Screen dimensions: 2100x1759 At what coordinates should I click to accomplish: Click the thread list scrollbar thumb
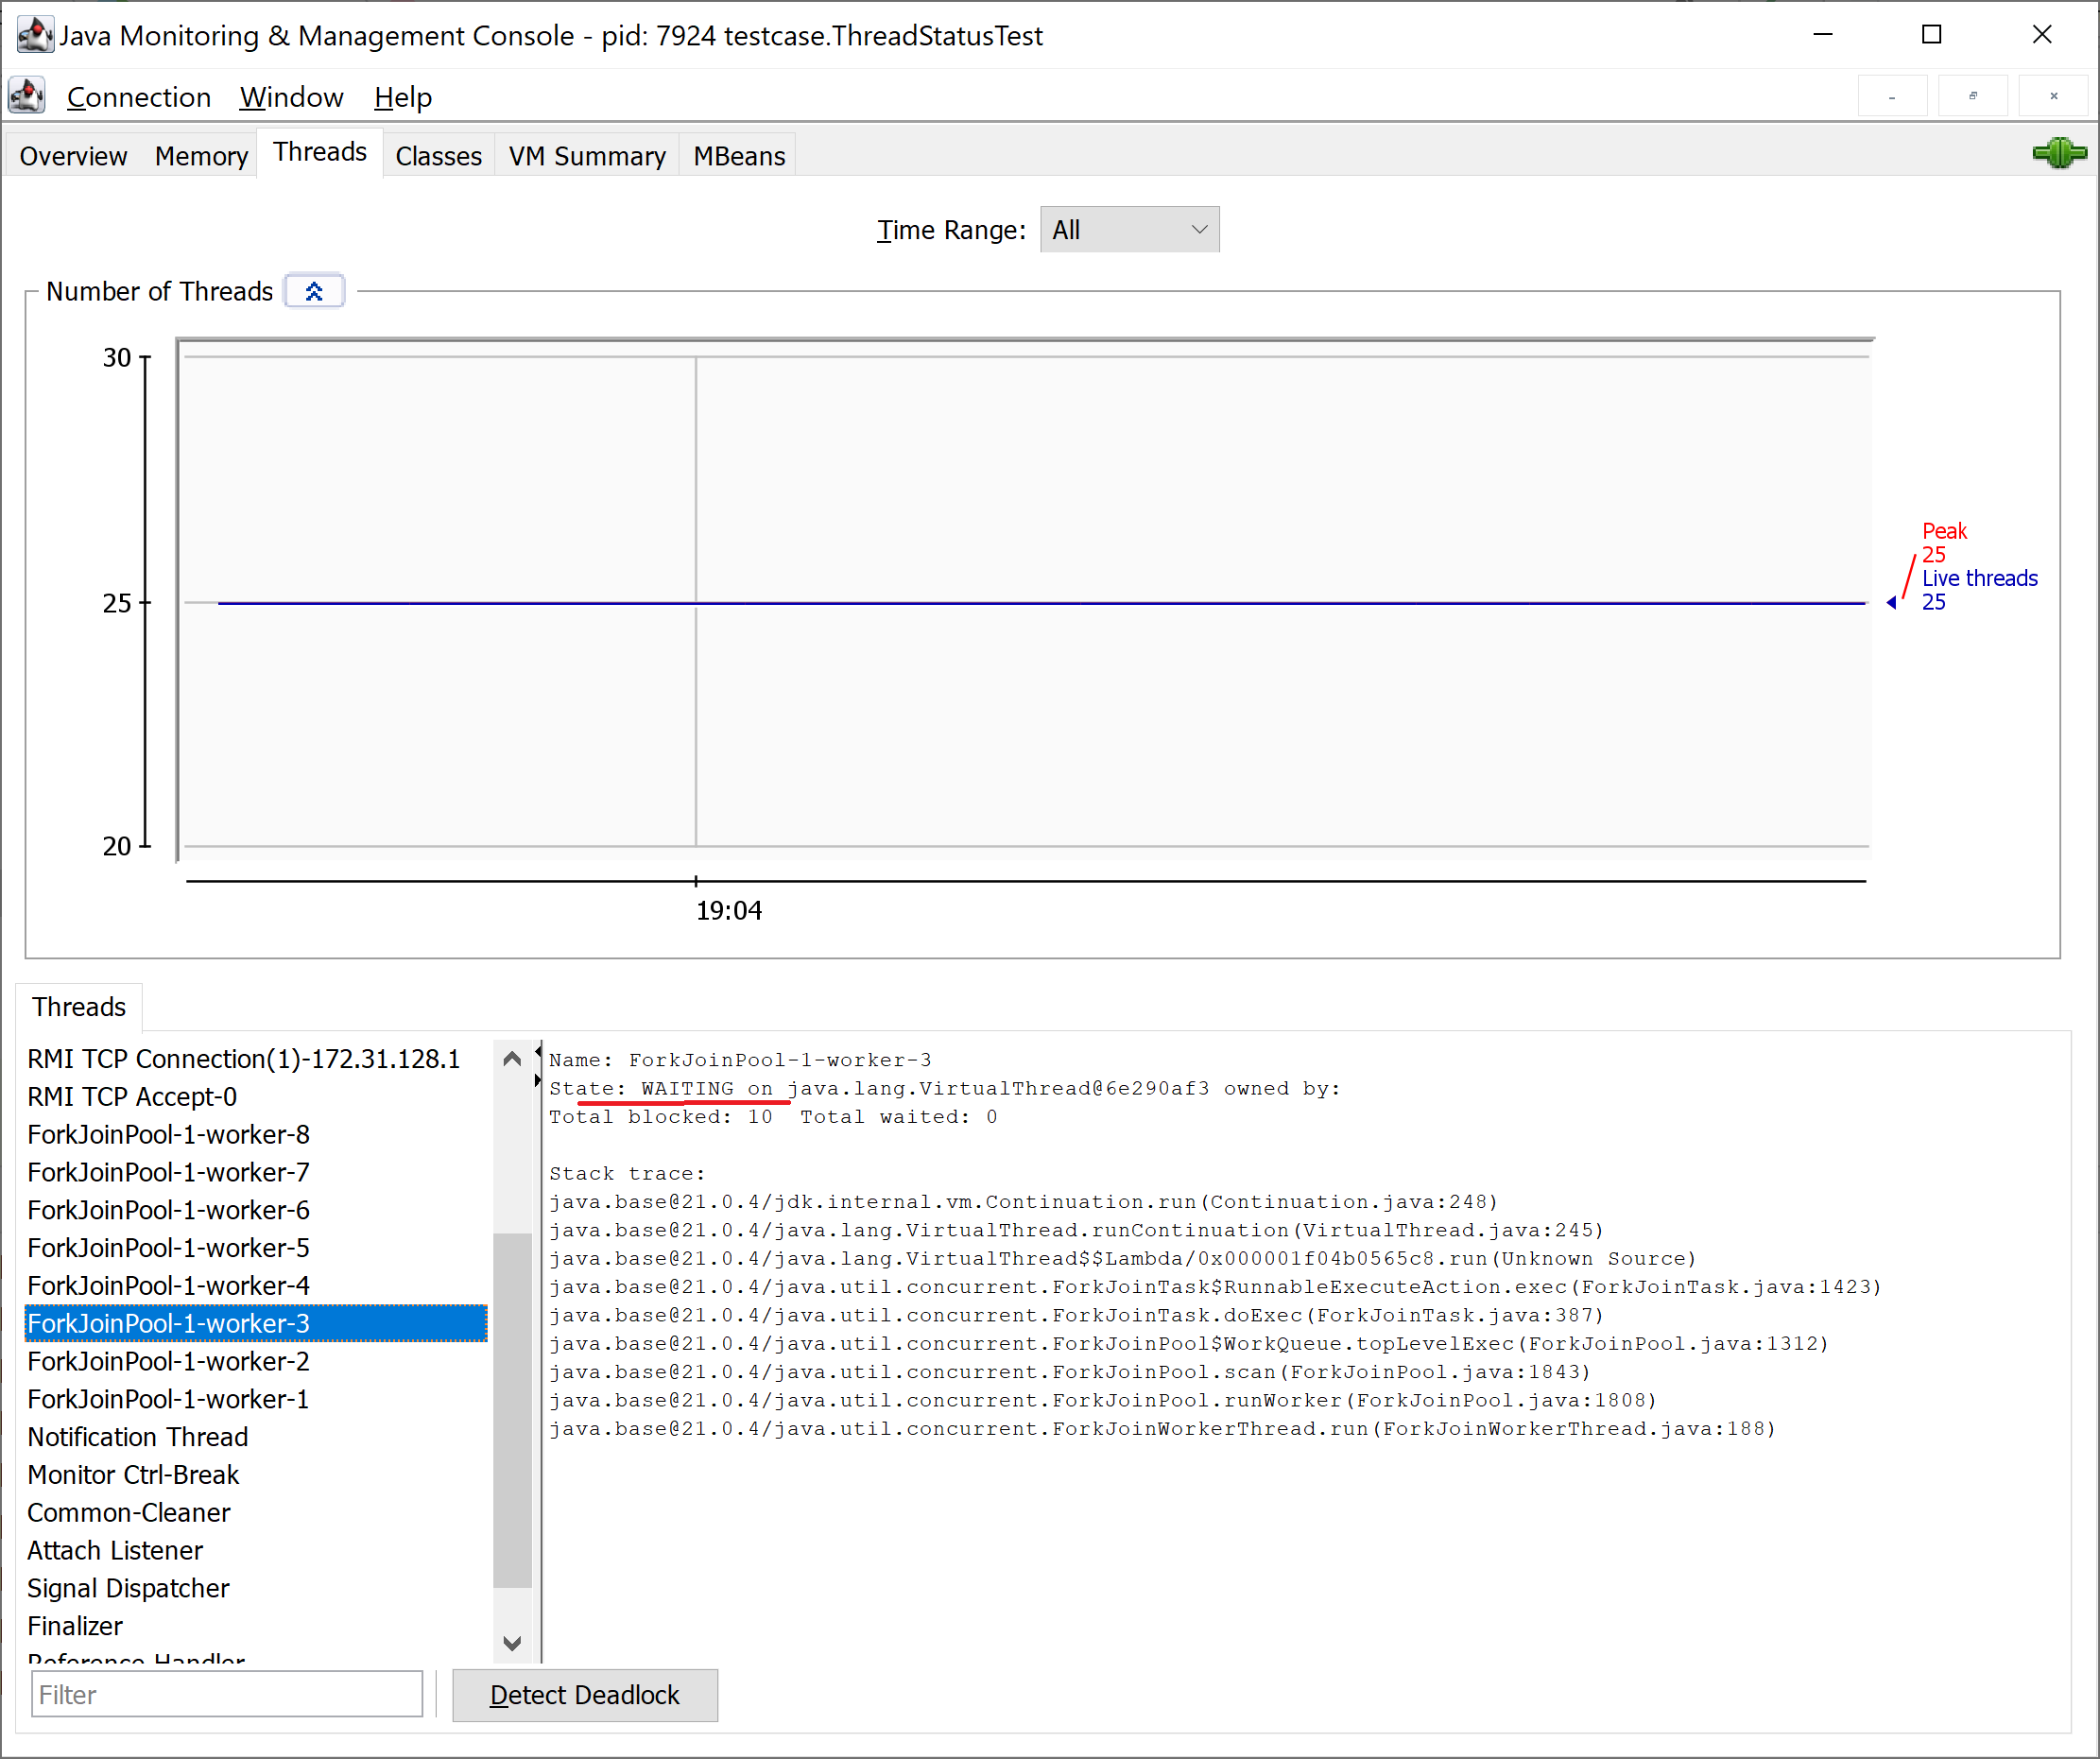tap(512, 1410)
